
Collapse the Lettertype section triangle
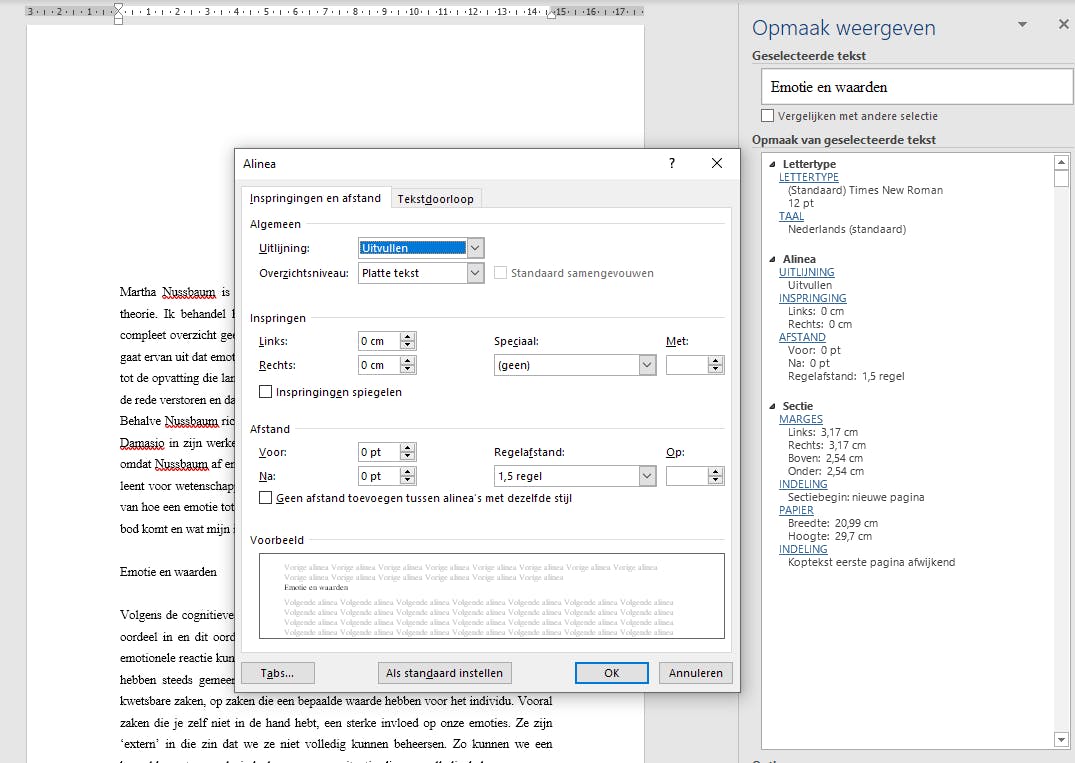(x=772, y=164)
